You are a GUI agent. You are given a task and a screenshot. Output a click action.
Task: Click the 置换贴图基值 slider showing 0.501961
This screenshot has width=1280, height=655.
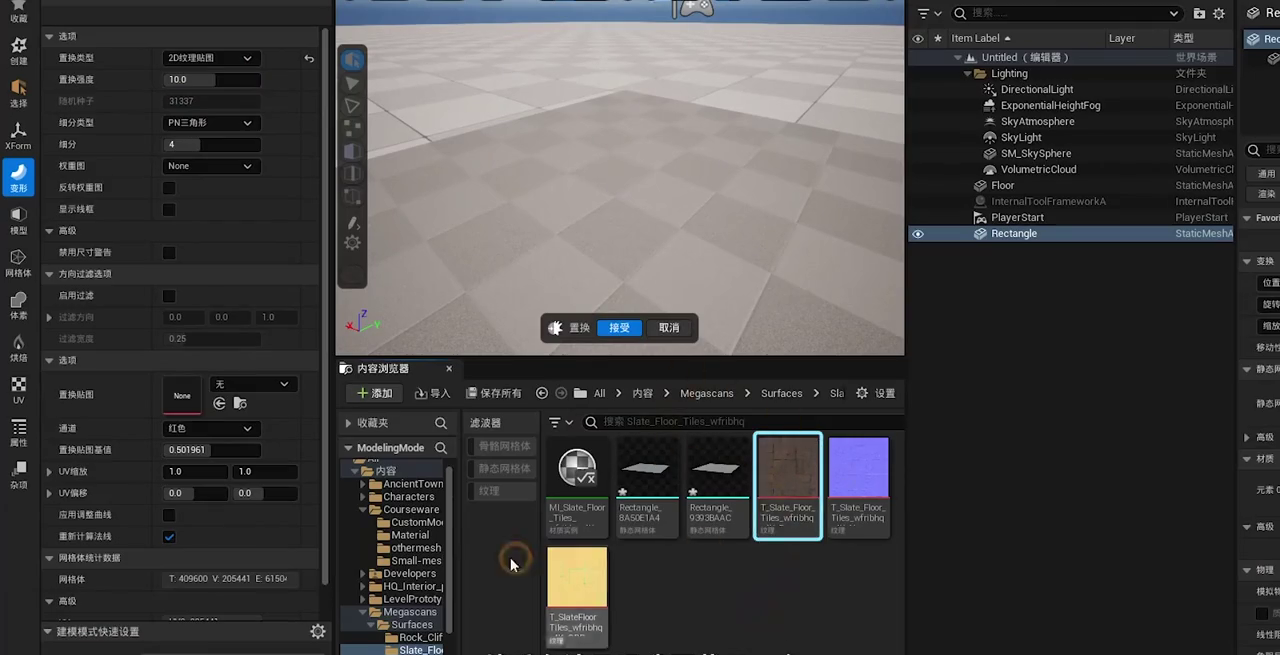(211, 450)
